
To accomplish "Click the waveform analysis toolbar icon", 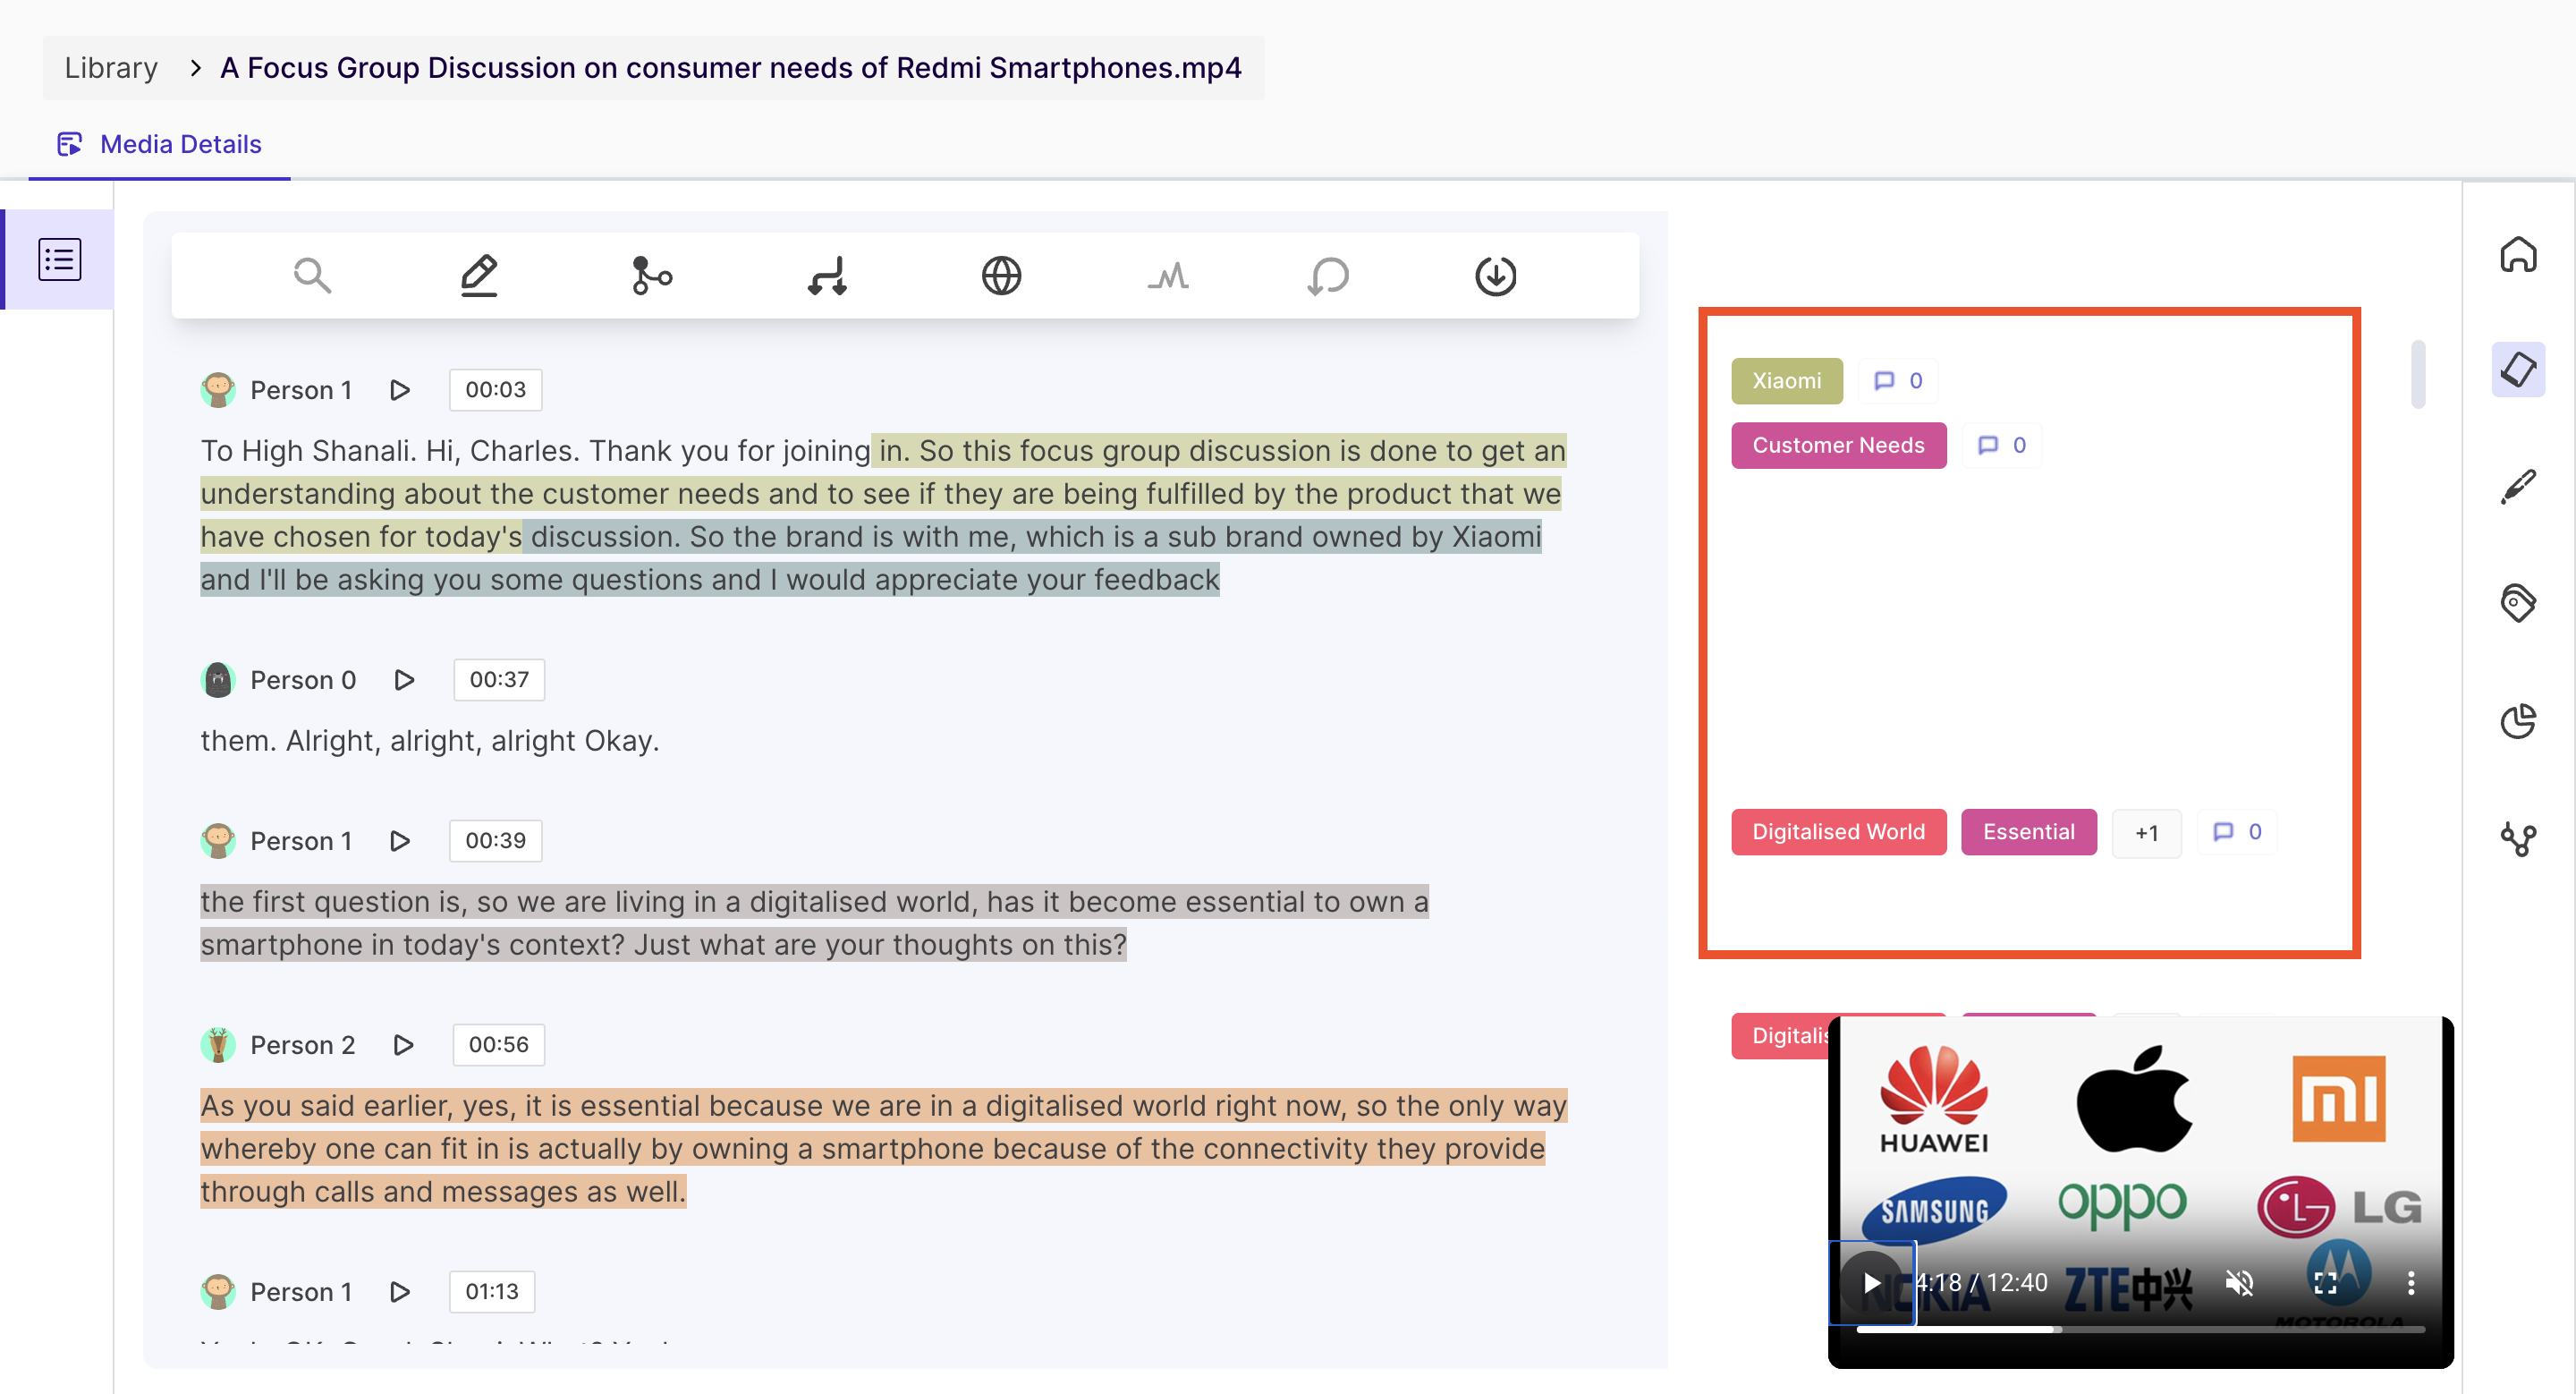I will tap(1168, 275).
